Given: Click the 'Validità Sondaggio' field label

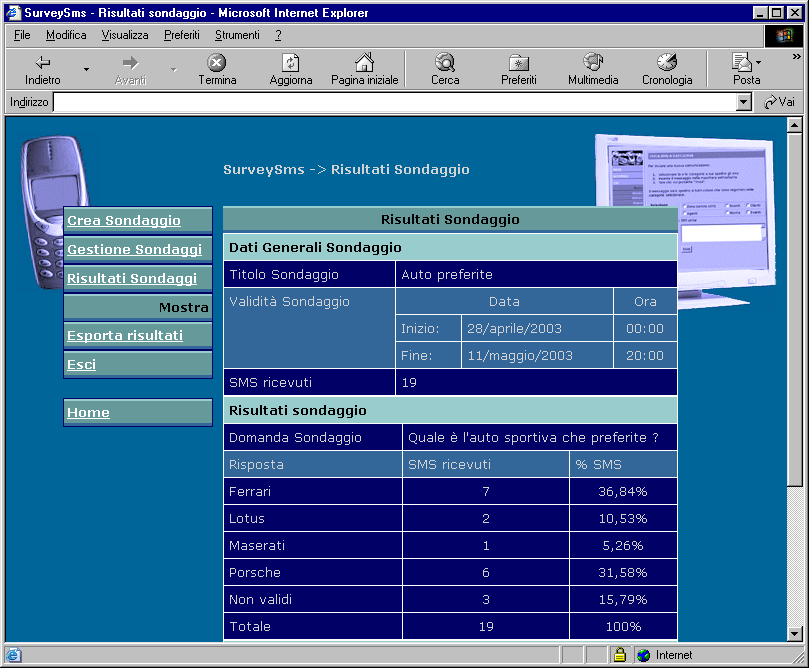Looking at the screenshot, I should click(289, 301).
